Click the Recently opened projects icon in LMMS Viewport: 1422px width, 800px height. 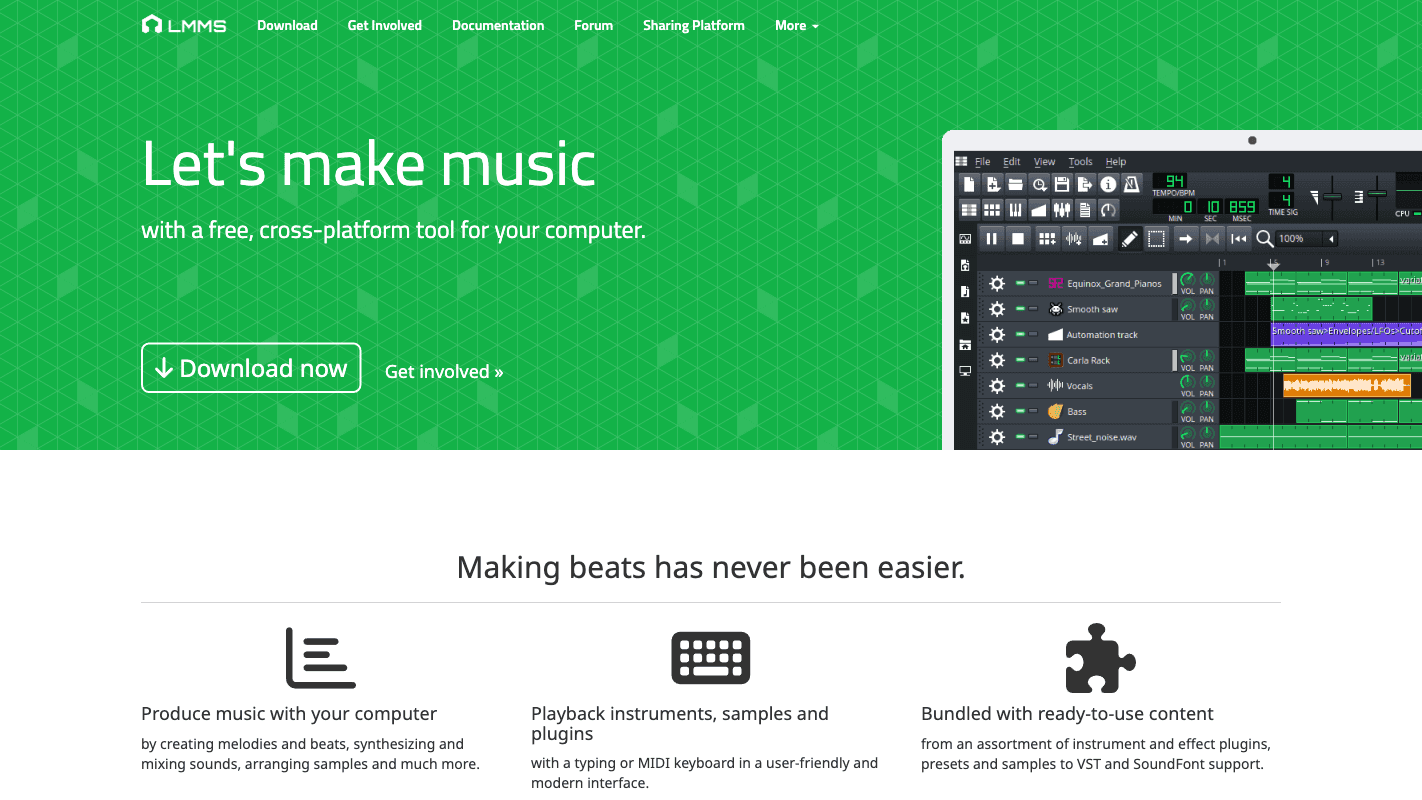1039,184
